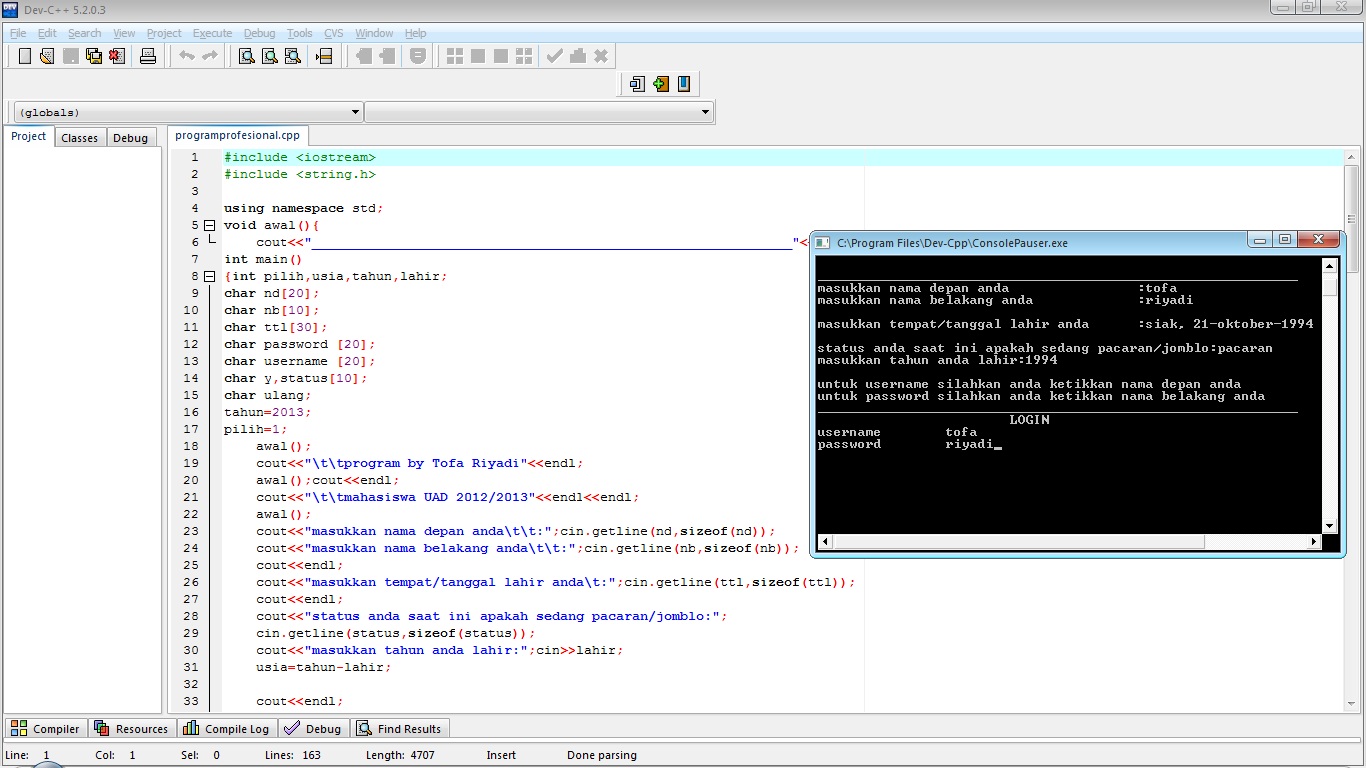Viewport: 1366px width, 768px height.
Task: Click the Print toolbar icon
Action: [x=148, y=56]
